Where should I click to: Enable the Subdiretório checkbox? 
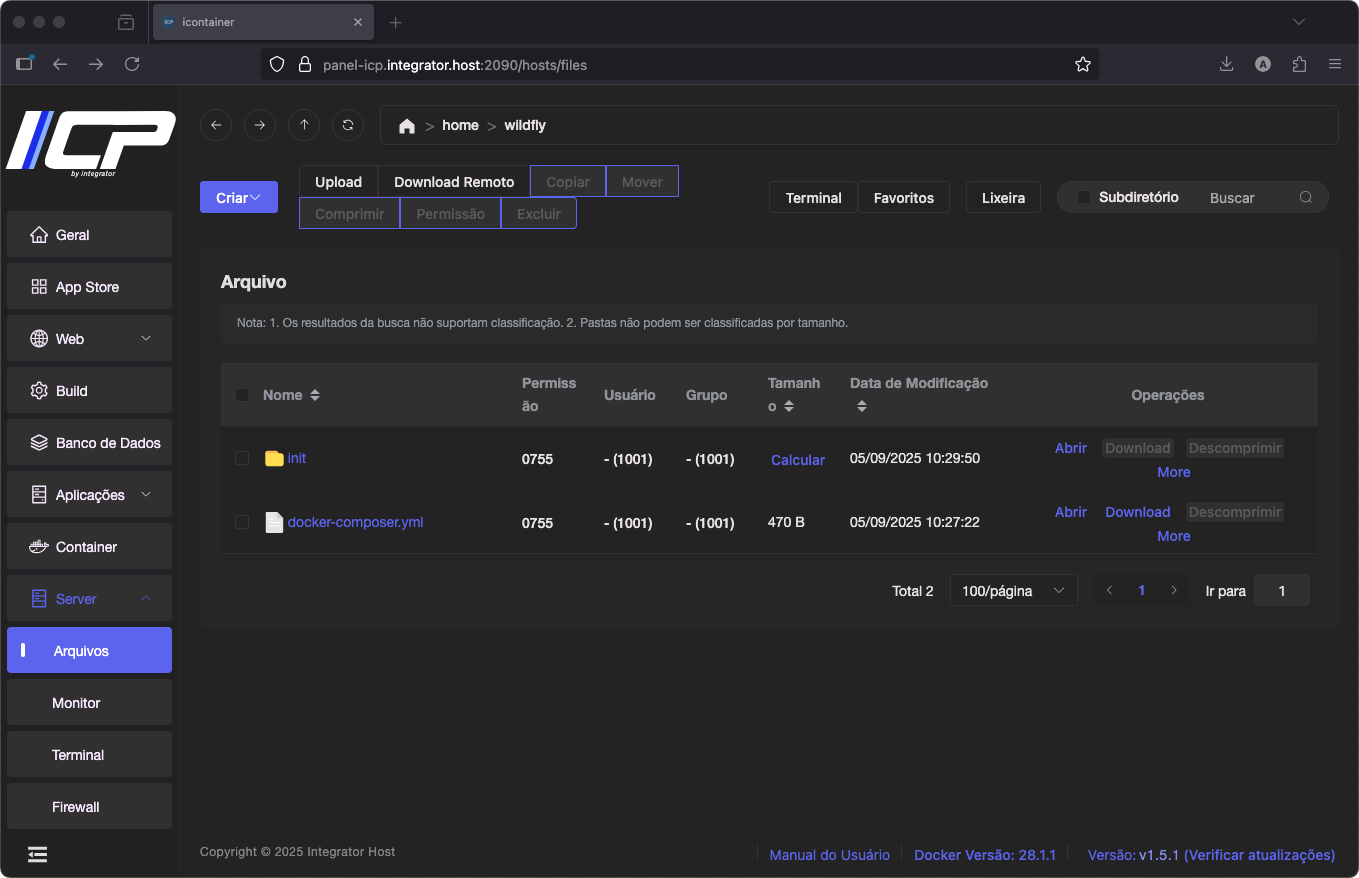click(1084, 197)
